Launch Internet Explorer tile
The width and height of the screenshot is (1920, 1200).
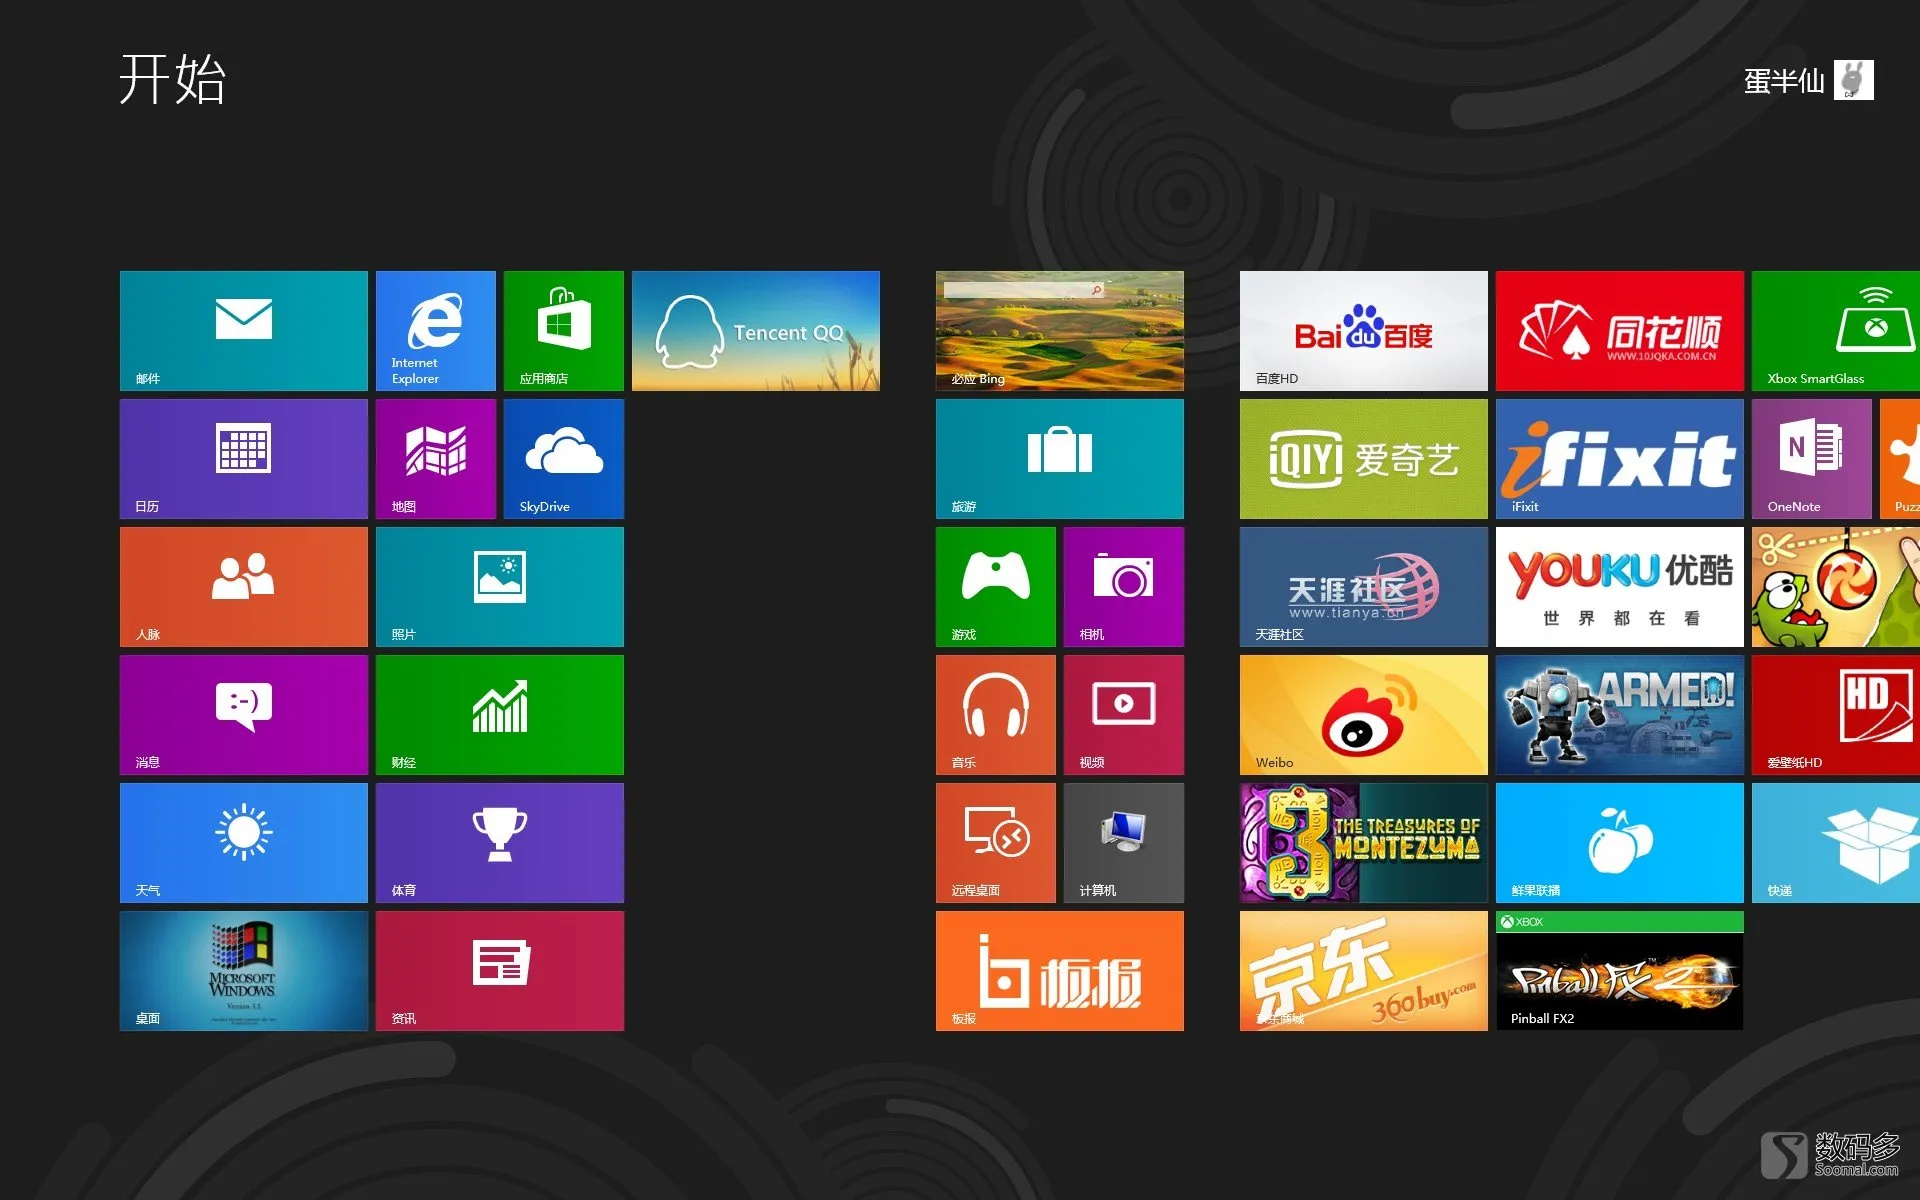[436, 331]
